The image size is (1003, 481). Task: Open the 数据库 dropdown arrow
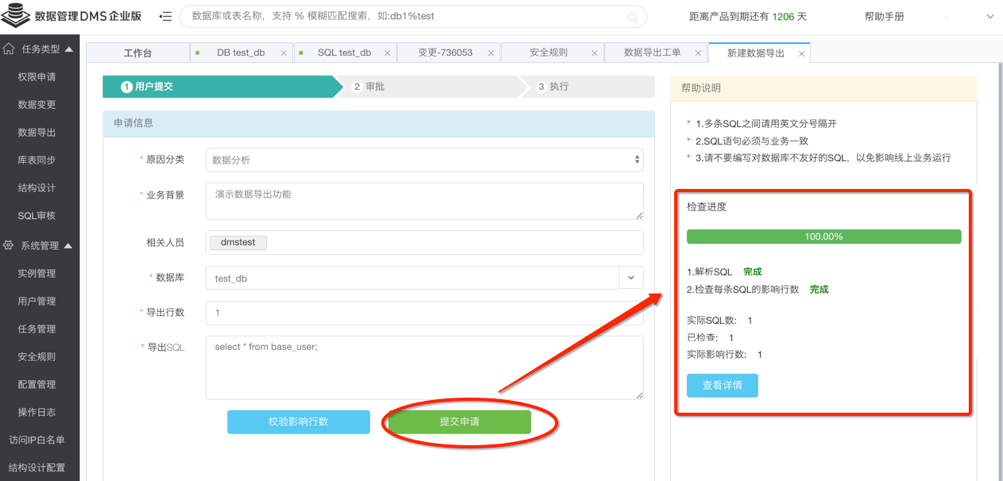(x=631, y=278)
